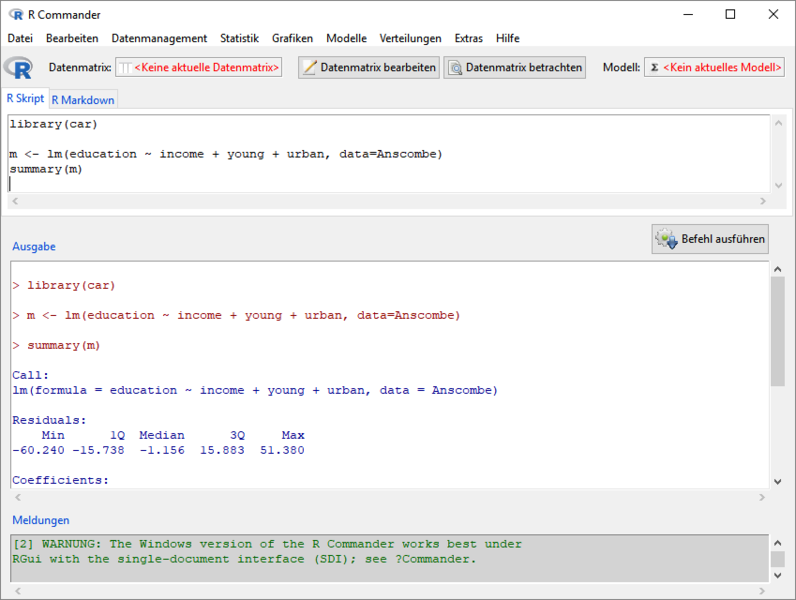
Task: Open the Datenmanagement menu
Action: coord(159,38)
